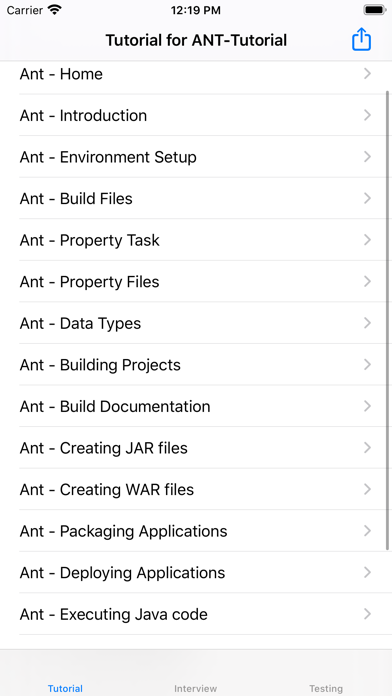
Task: Select the Ant - Property Task item
Action: pos(196,240)
